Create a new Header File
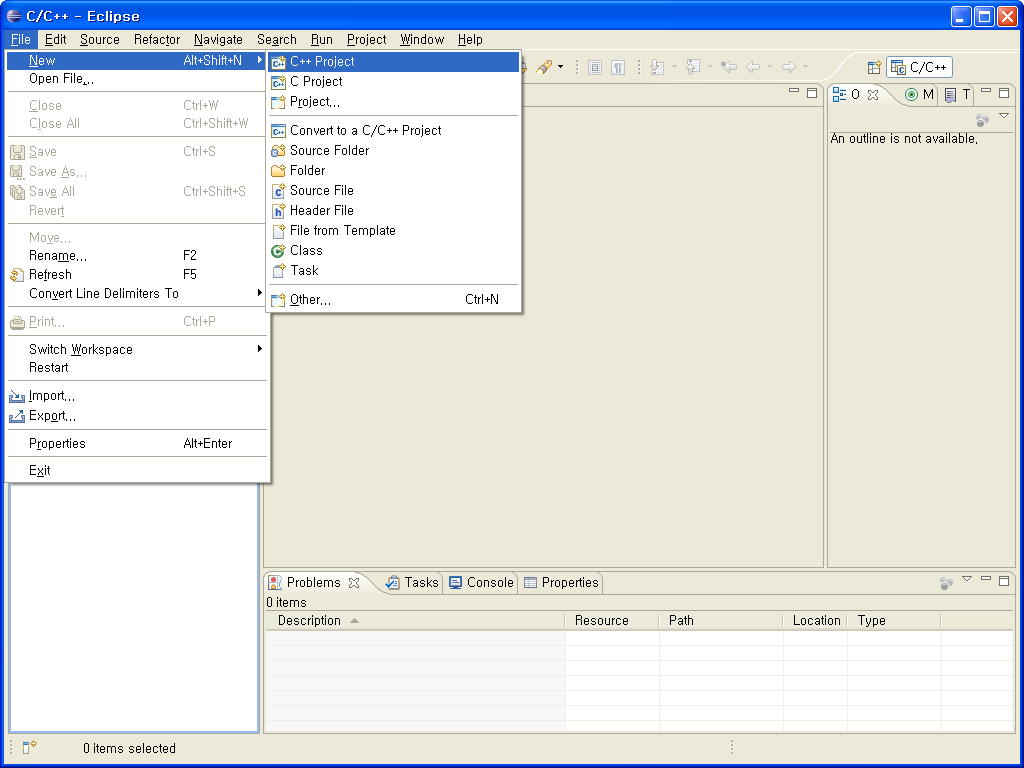Viewport: 1024px width, 768px height. click(x=394, y=211)
